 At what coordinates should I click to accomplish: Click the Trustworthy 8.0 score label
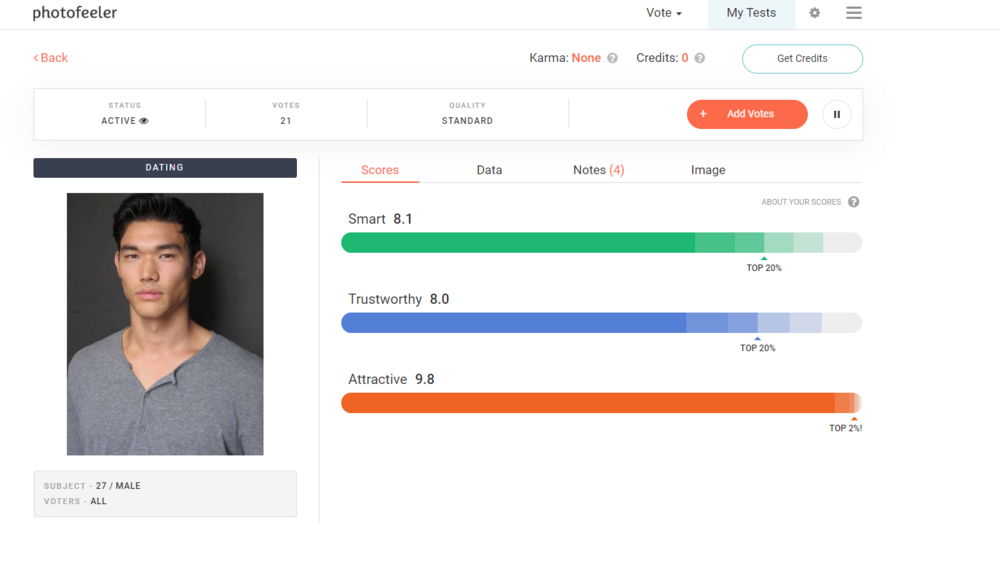(399, 299)
